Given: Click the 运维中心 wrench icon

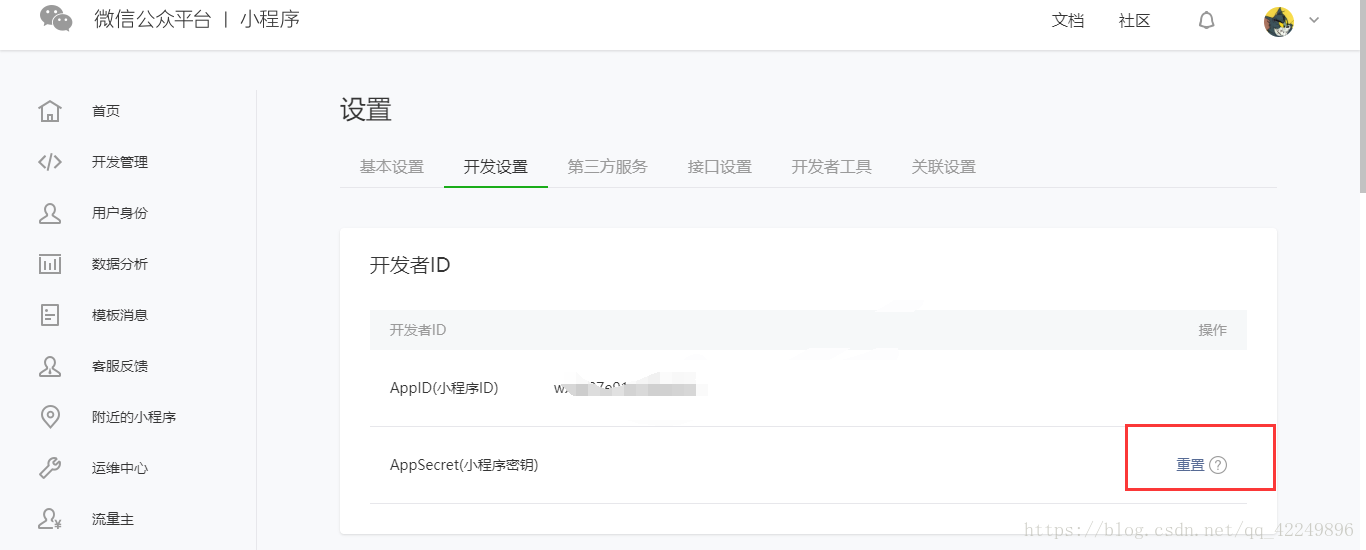Looking at the screenshot, I should [50, 468].
